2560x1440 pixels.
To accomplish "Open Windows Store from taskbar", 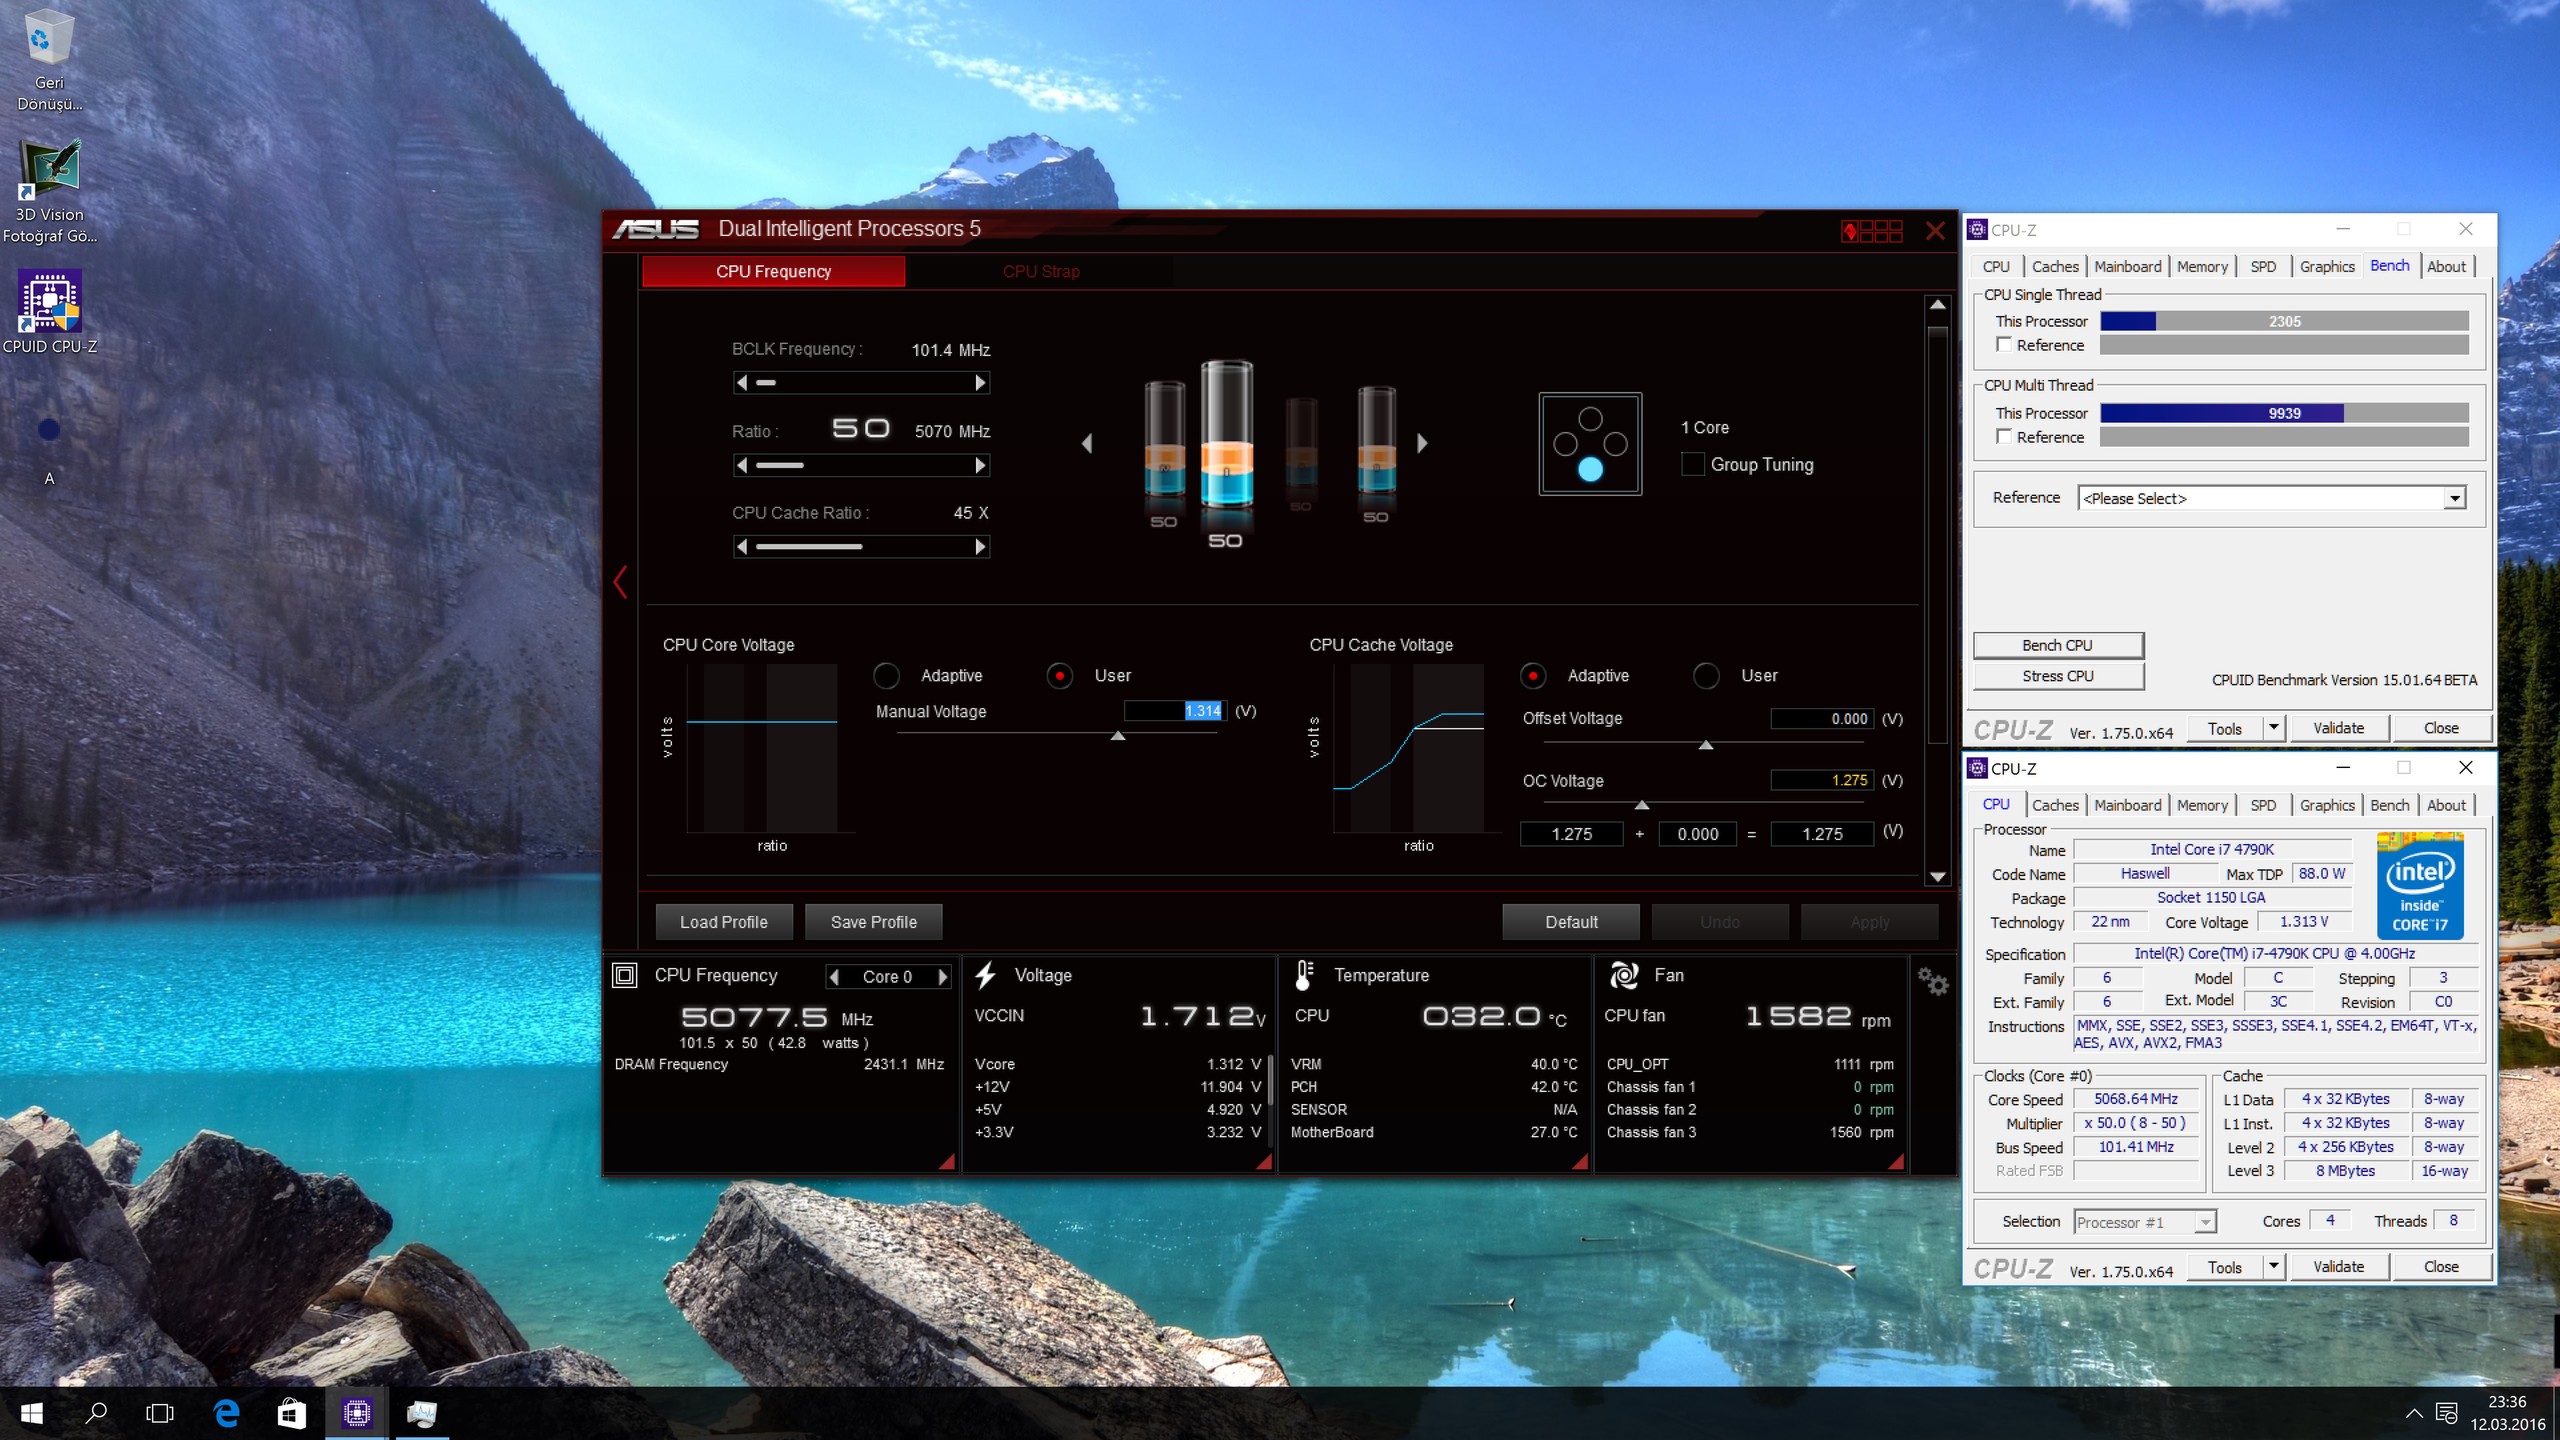I will pyautogui.click(x=291, y=1413).
